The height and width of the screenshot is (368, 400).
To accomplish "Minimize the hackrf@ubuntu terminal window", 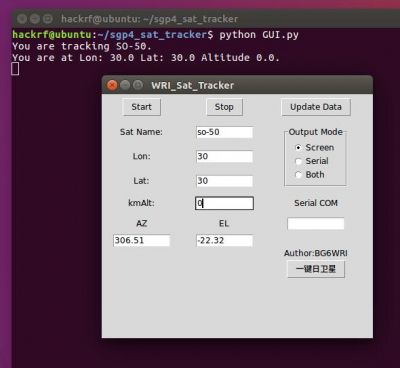I will 35,19.
